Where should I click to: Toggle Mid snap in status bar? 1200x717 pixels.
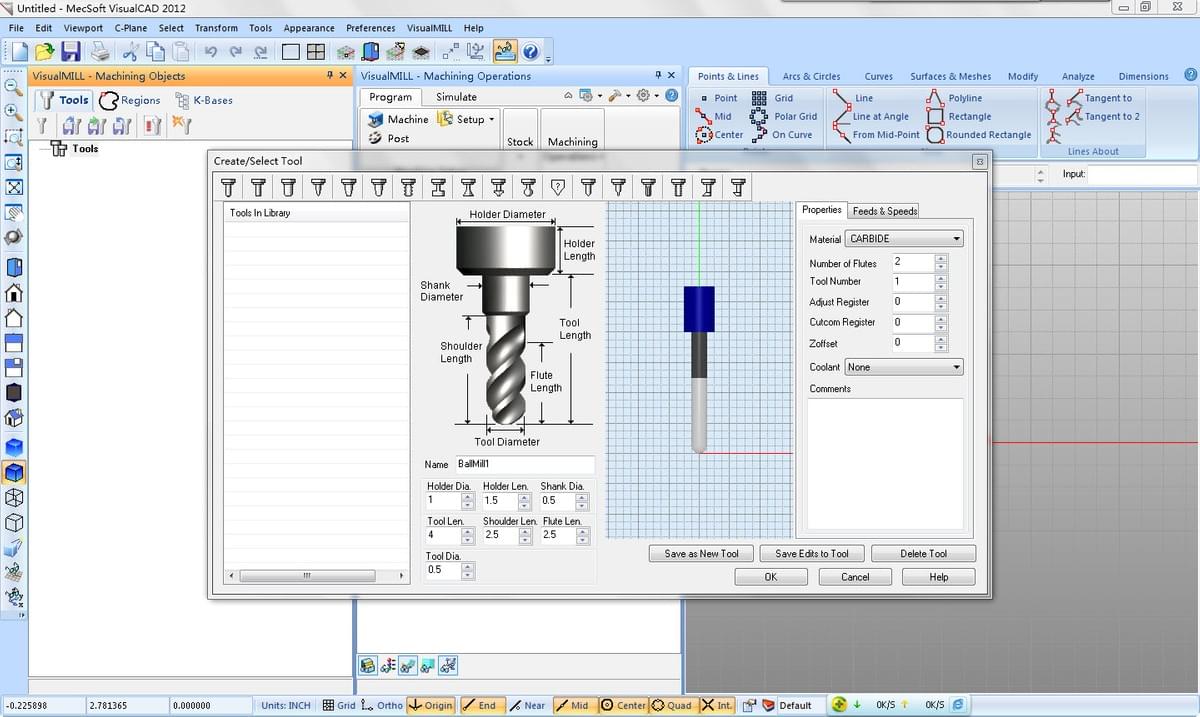[x=573, y=705]
